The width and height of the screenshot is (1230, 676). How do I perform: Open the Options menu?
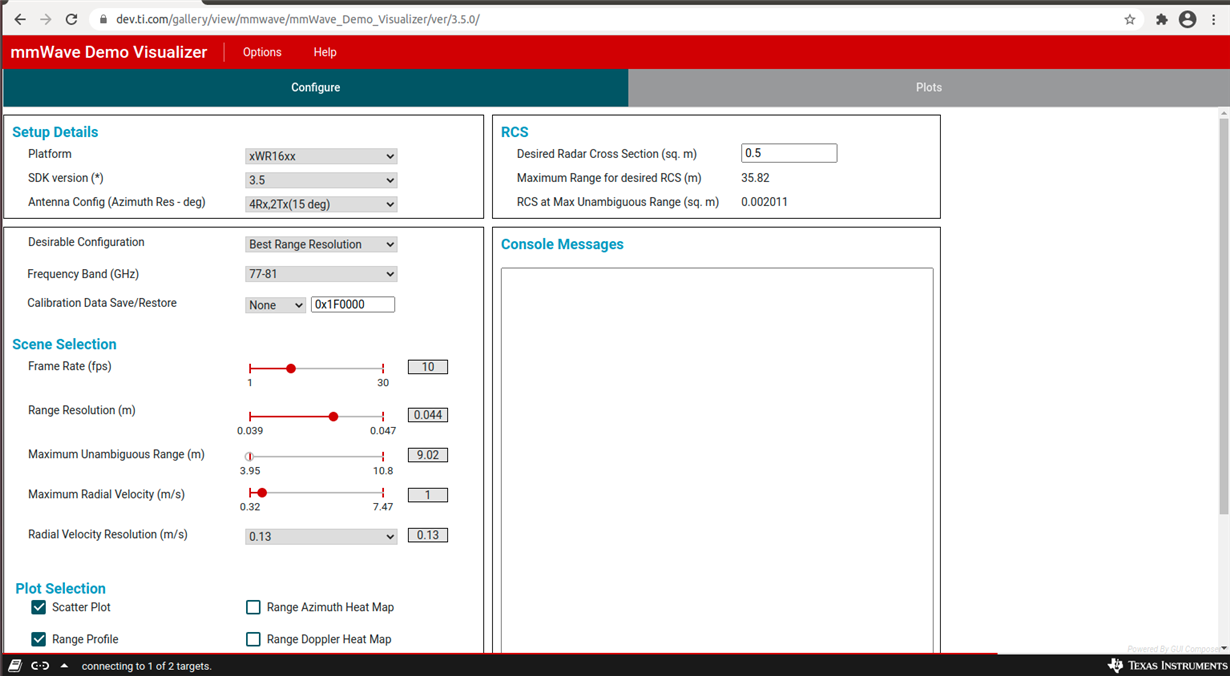[262, 52]
